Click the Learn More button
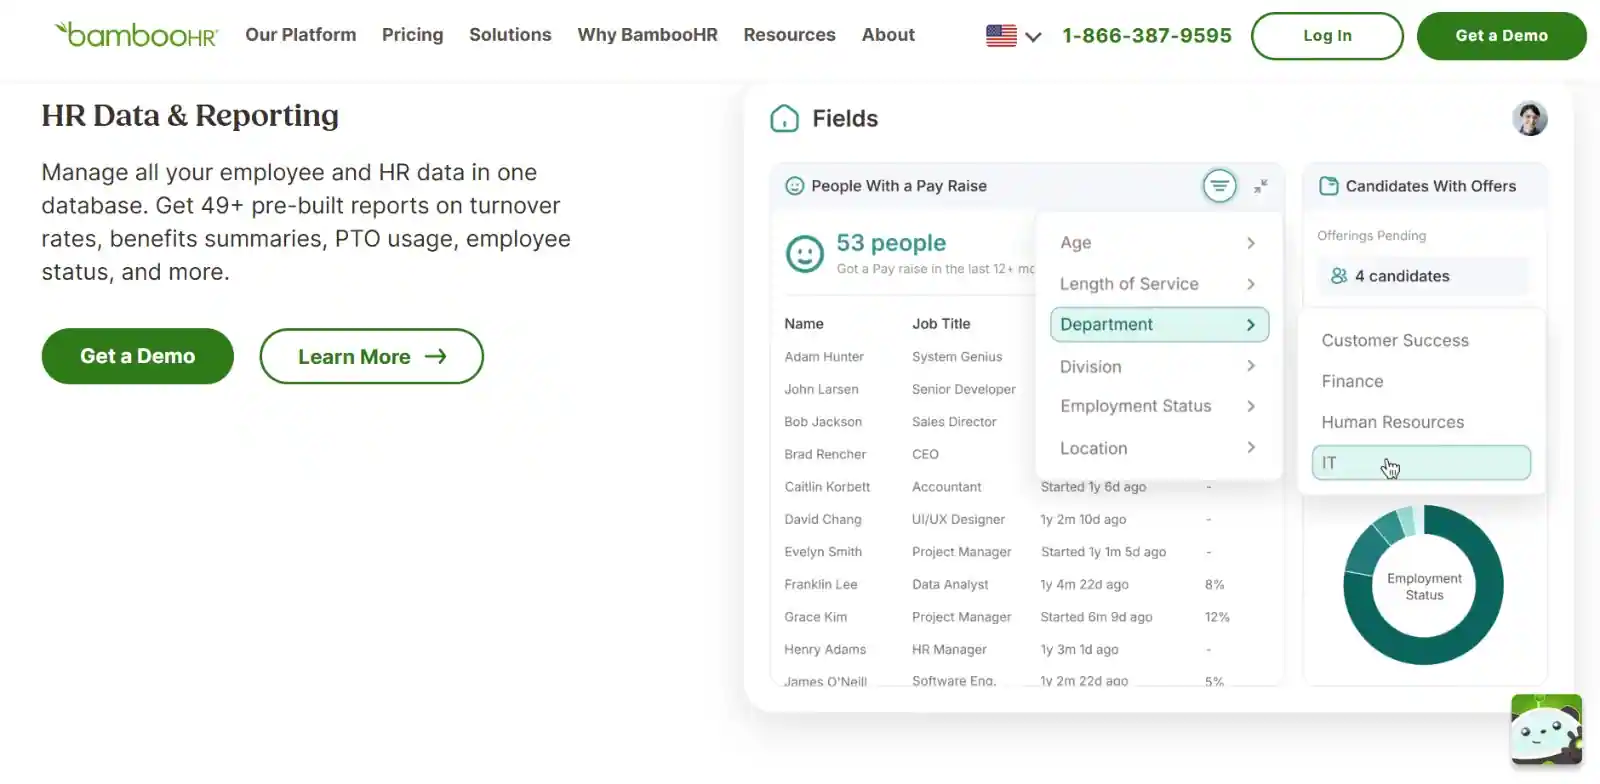The width and height of the screenshot is (1600, 784). pos(371,356)
